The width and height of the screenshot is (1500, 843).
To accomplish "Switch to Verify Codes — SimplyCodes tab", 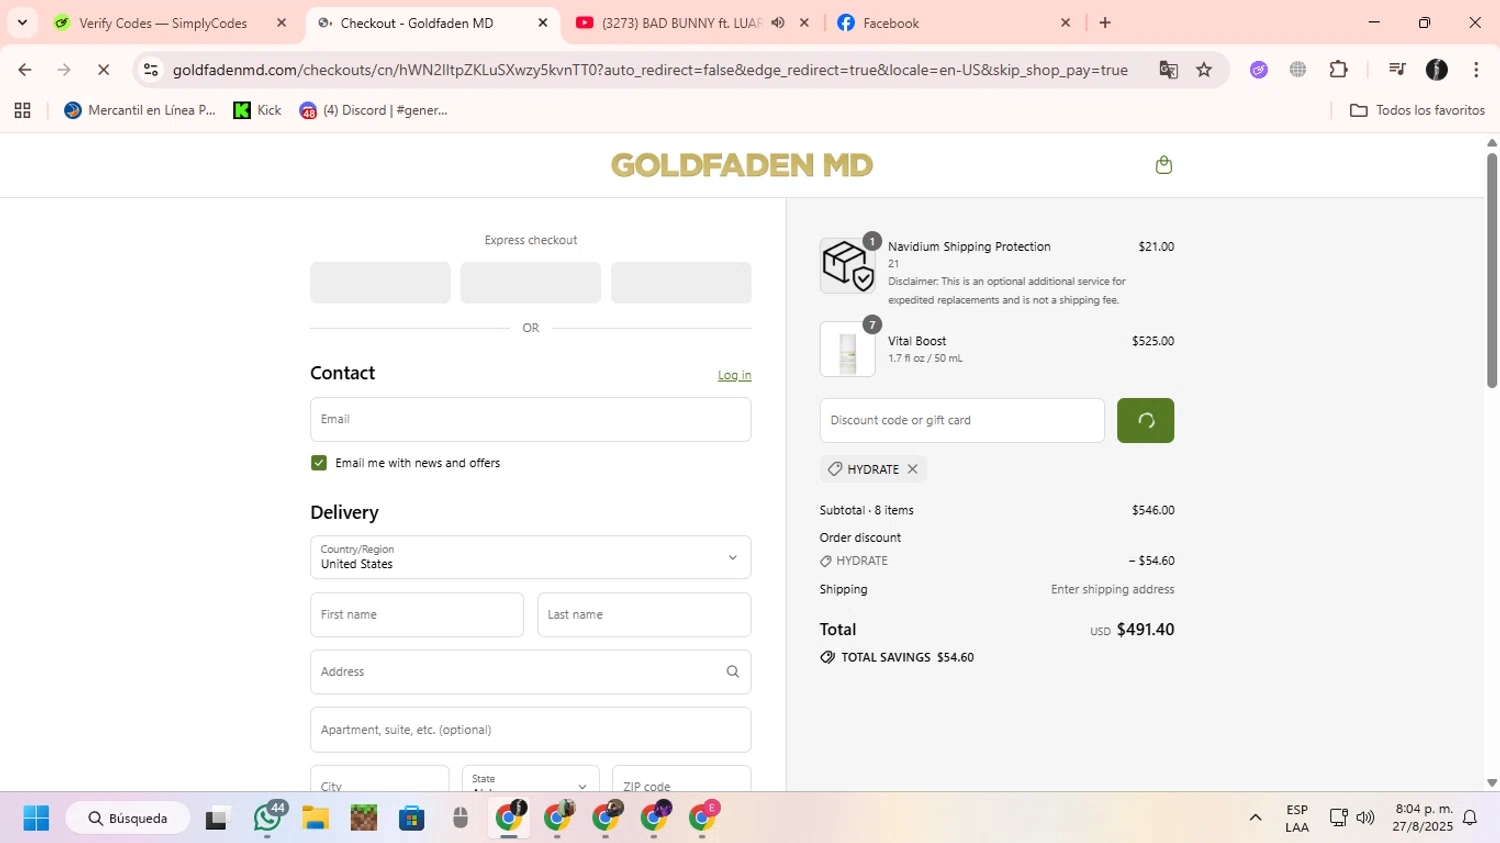I will coord(163,23).
